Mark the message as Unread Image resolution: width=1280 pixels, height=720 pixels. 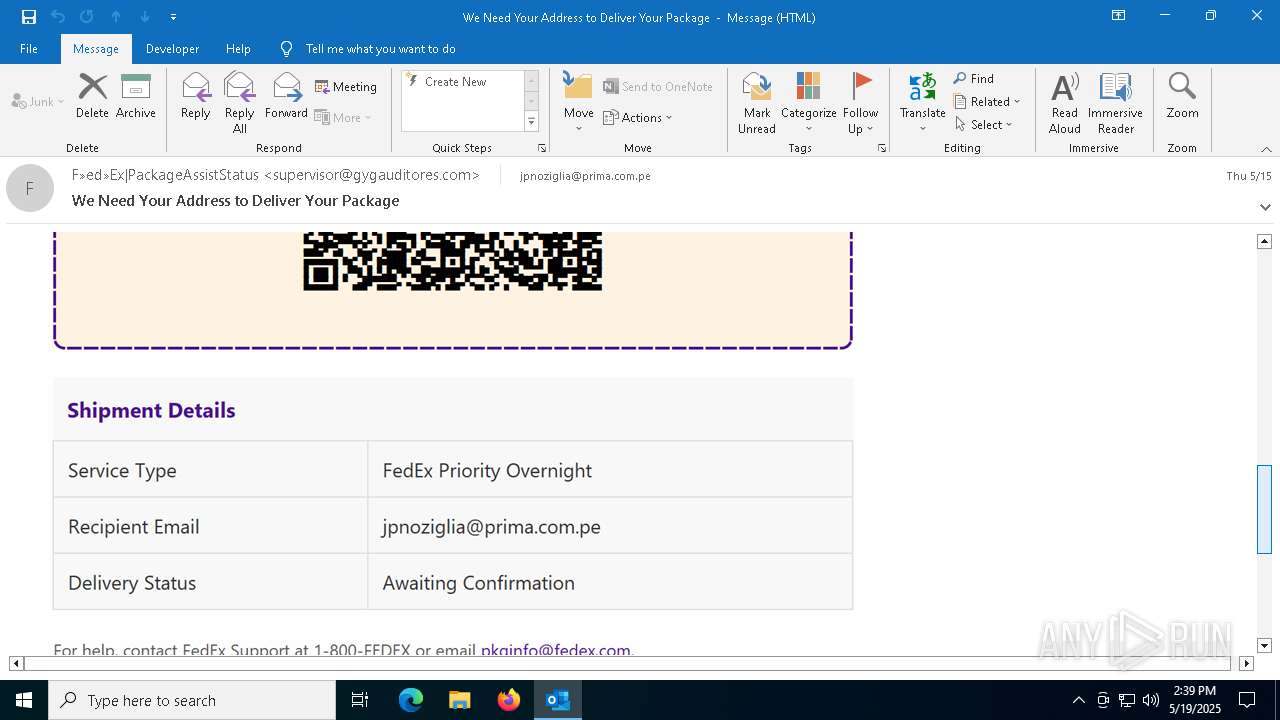point(757,102)
